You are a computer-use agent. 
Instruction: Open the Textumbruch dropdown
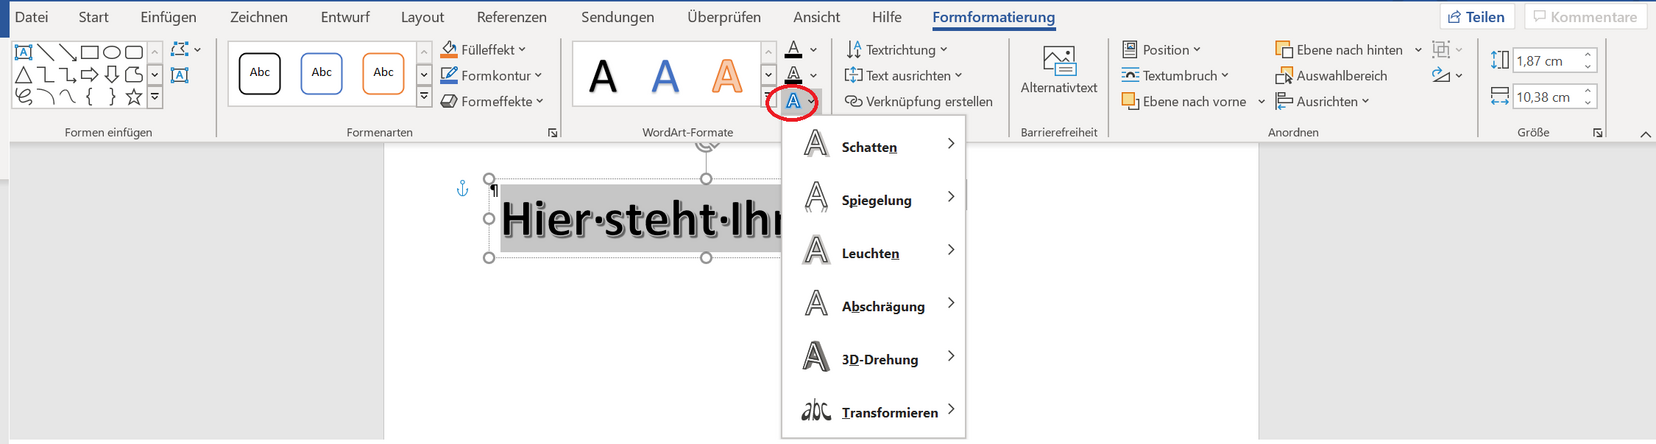(1175, 76)
